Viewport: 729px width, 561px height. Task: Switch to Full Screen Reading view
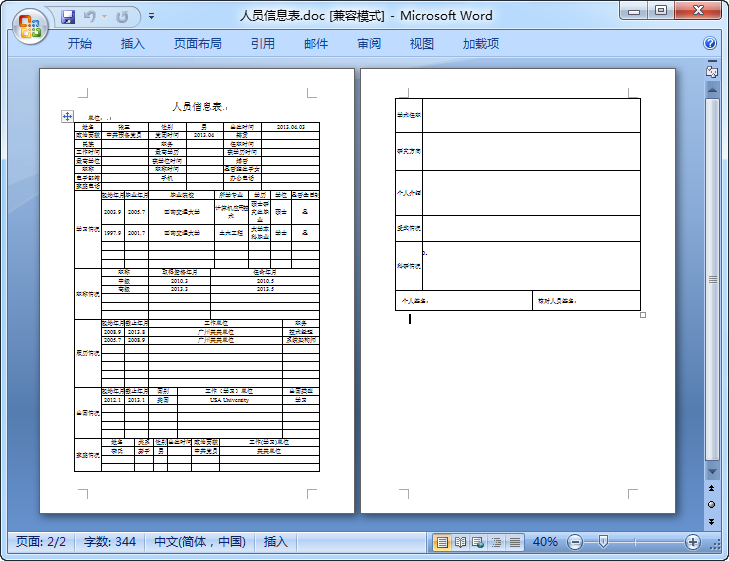tap(460, 542)
